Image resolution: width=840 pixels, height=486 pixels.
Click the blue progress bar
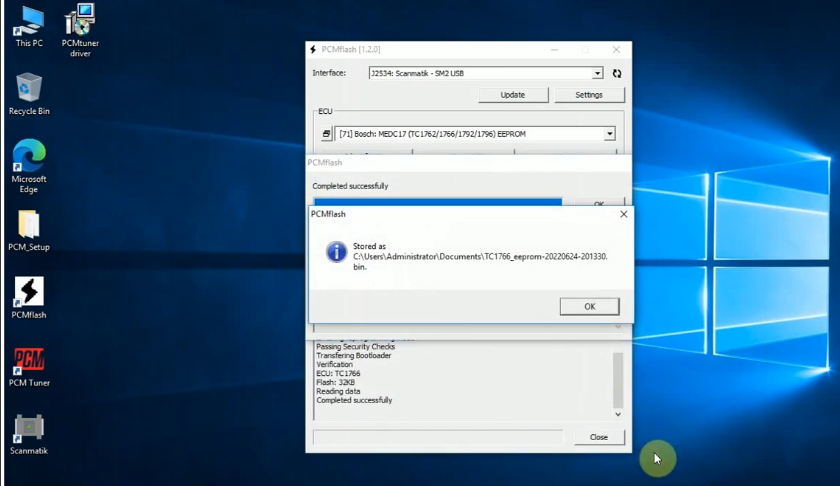point(438,202)
